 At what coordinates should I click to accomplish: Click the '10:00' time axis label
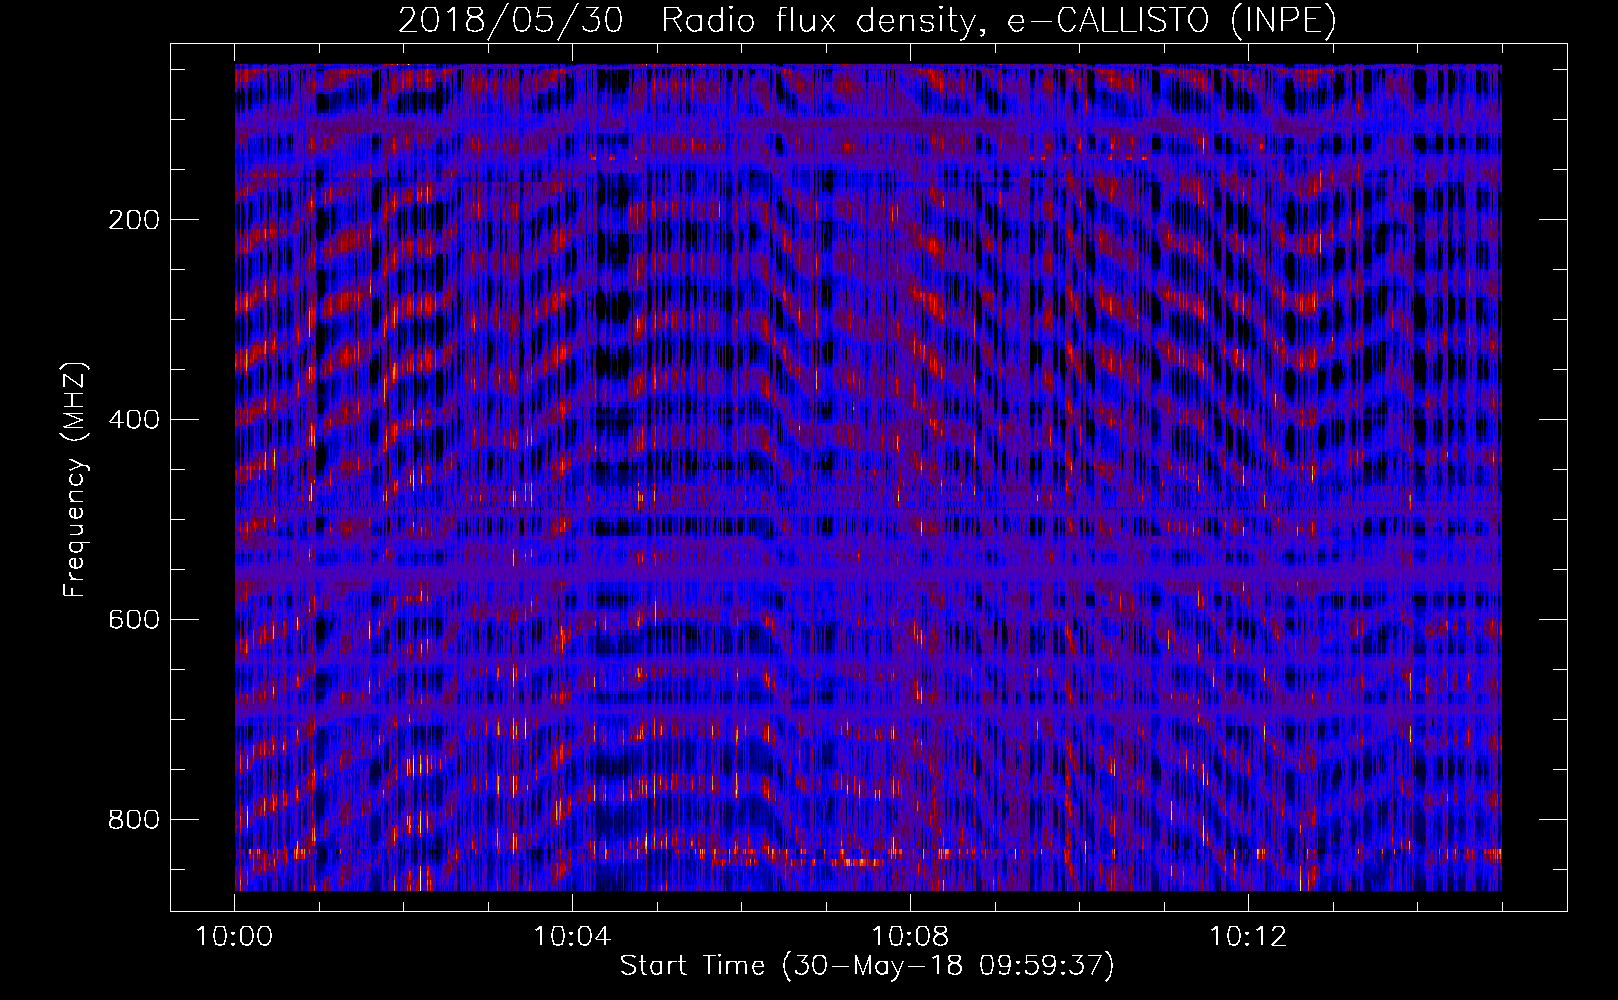(234, 937)
